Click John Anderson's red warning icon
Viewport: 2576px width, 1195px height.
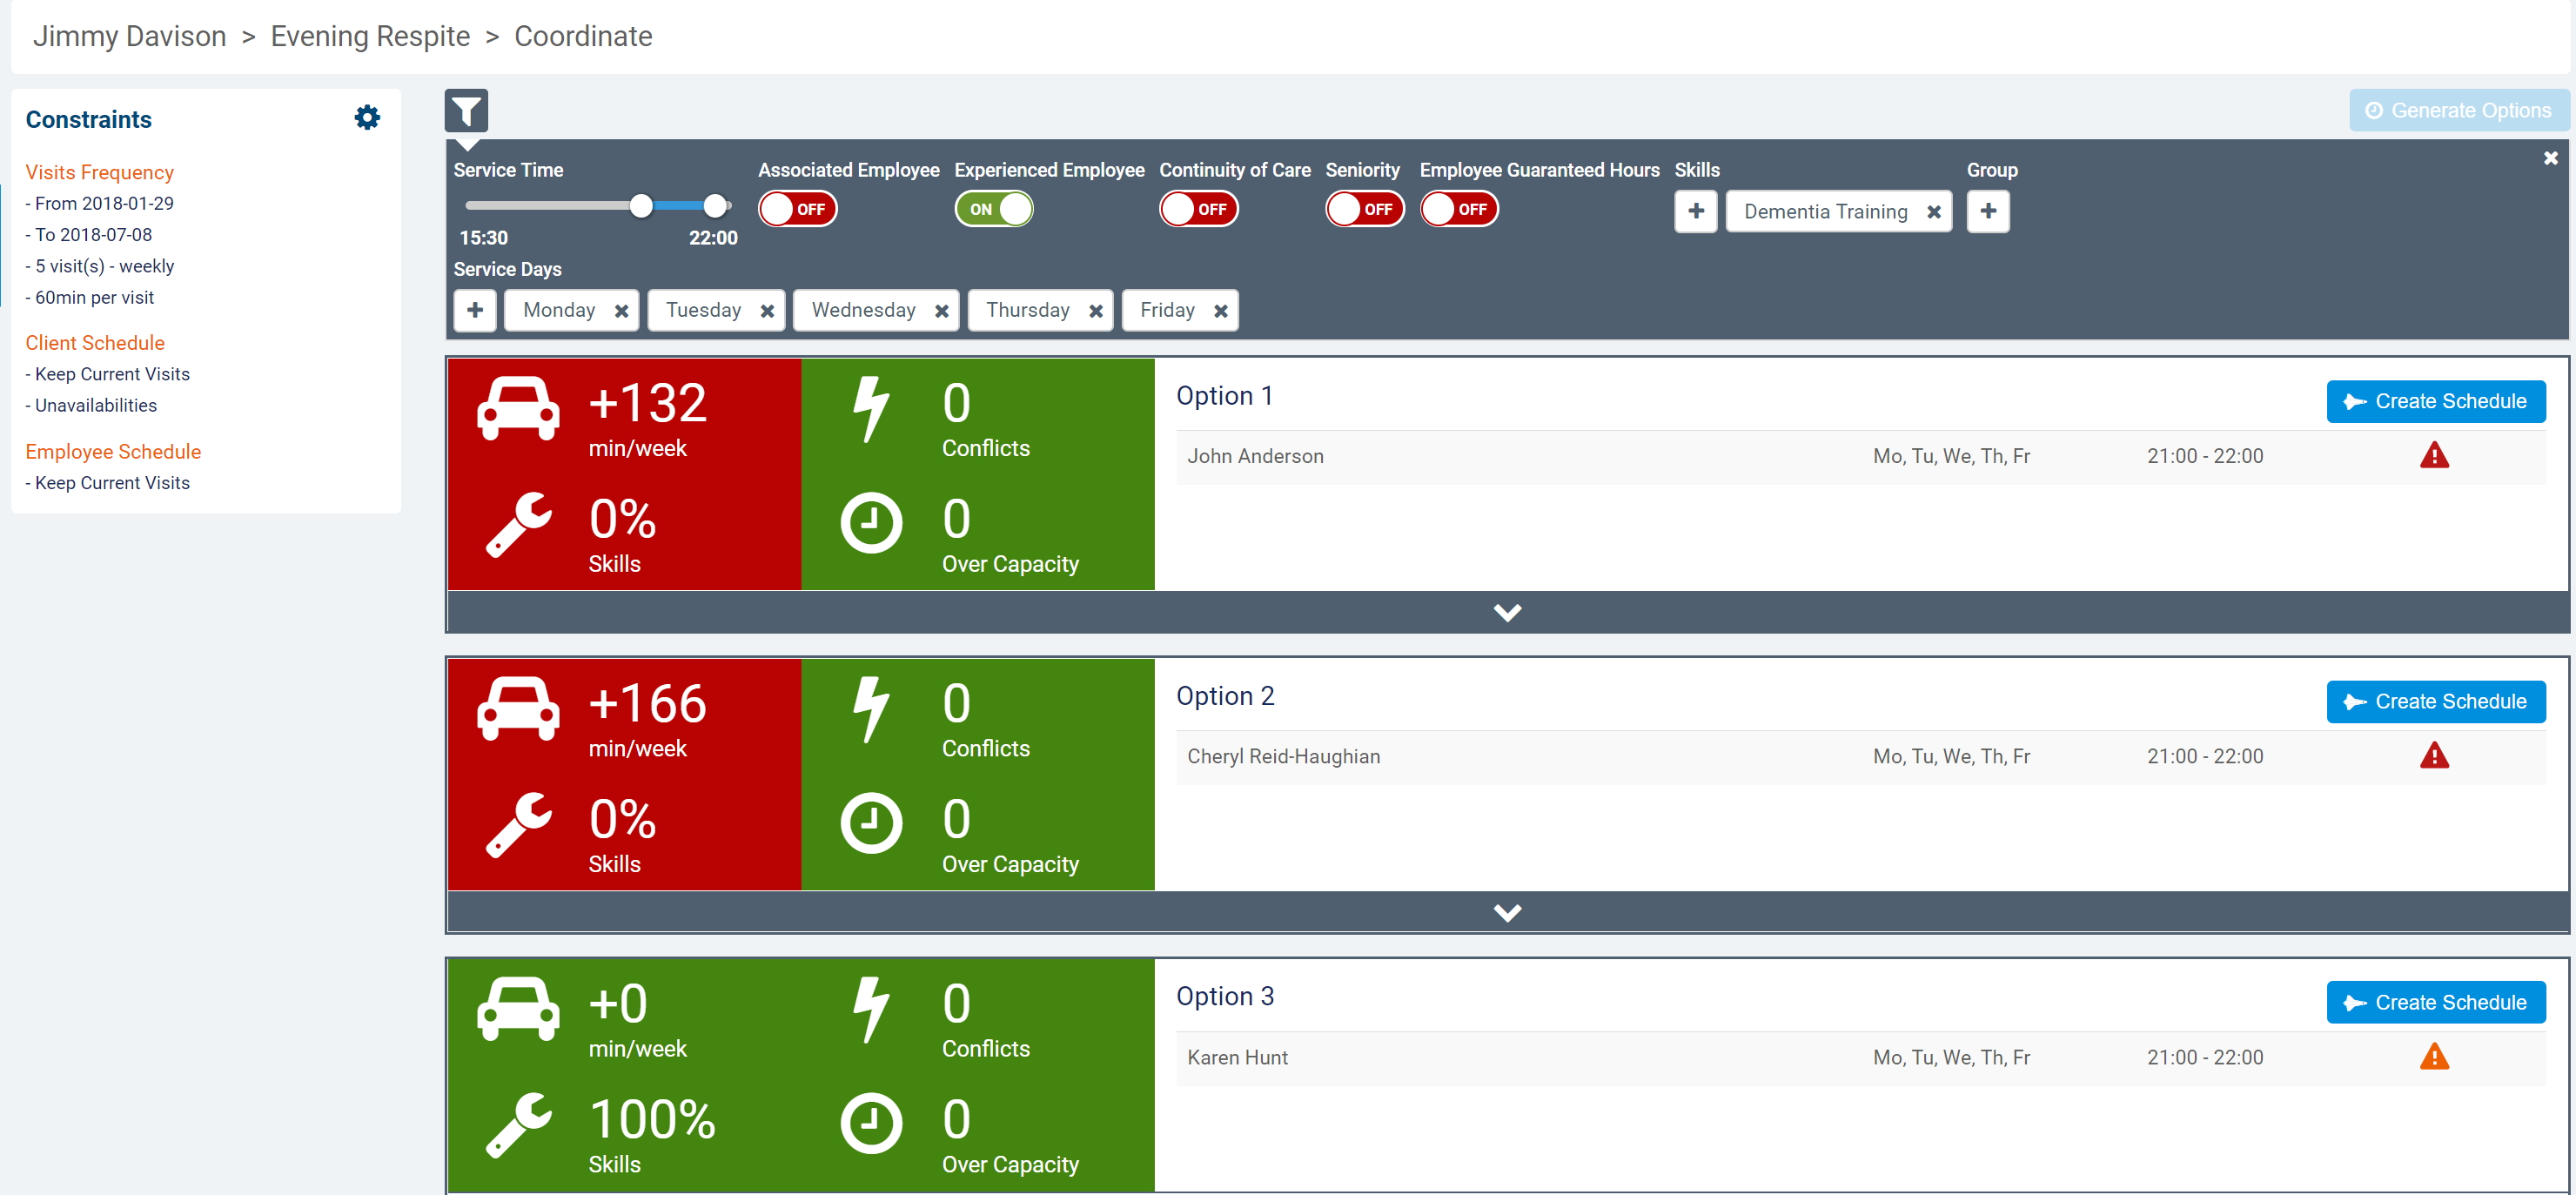tap(2433, 456)
